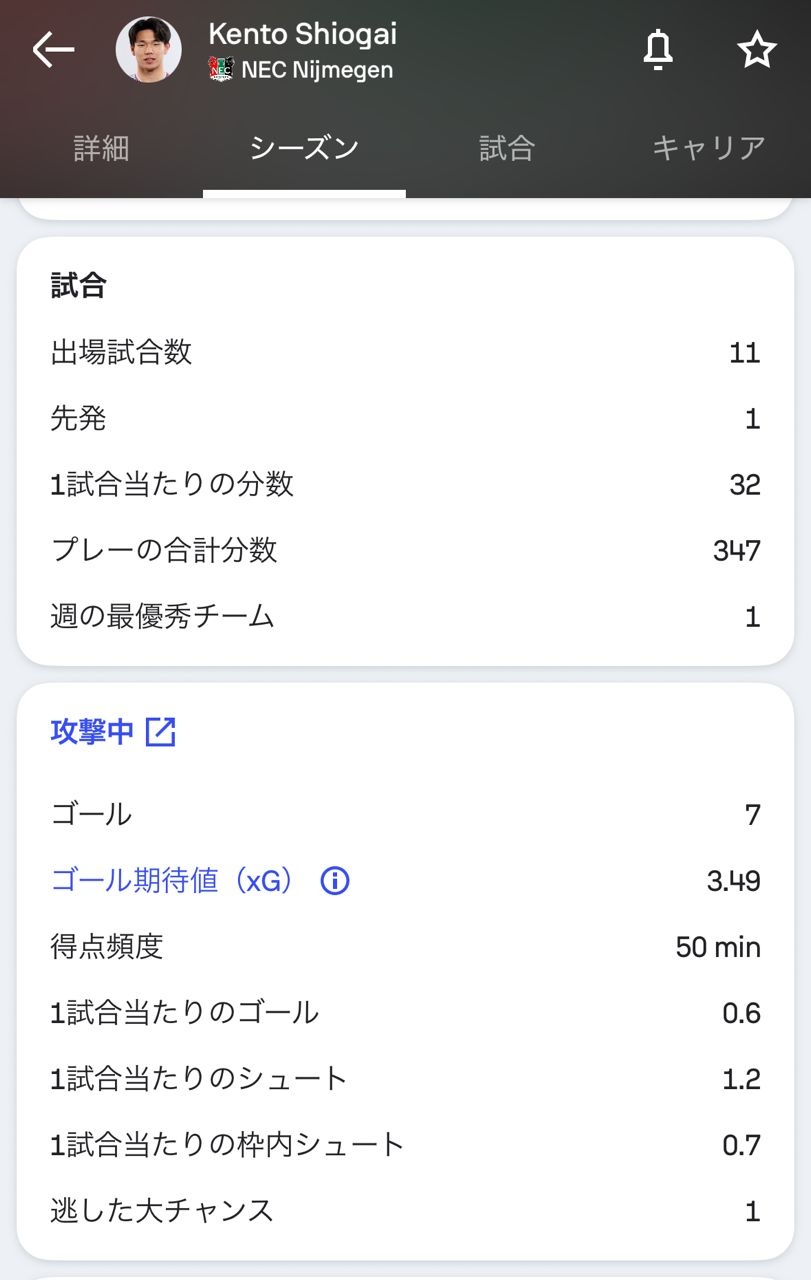Tap the notification bell icon

(x=657, y=49)
